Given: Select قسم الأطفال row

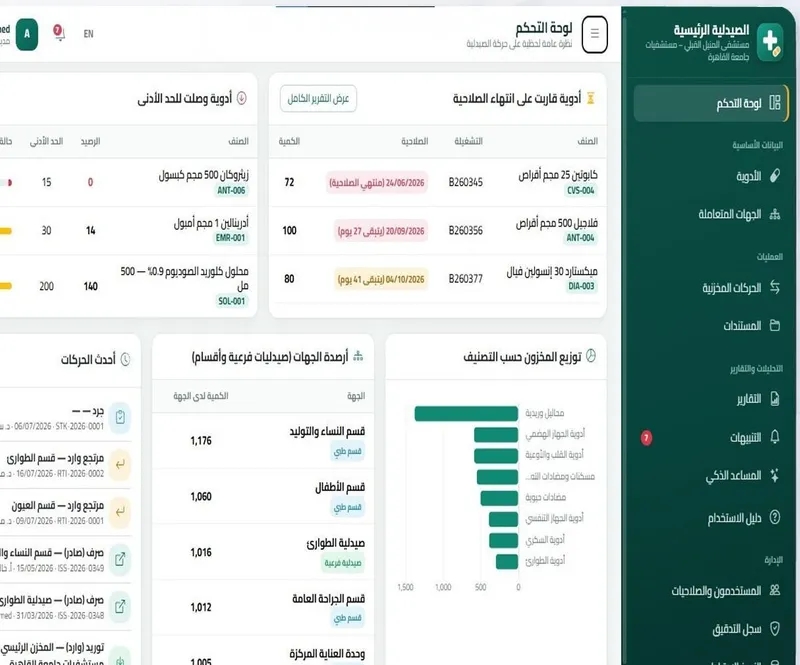Looking at the screenshot, I should coord(263,497).
